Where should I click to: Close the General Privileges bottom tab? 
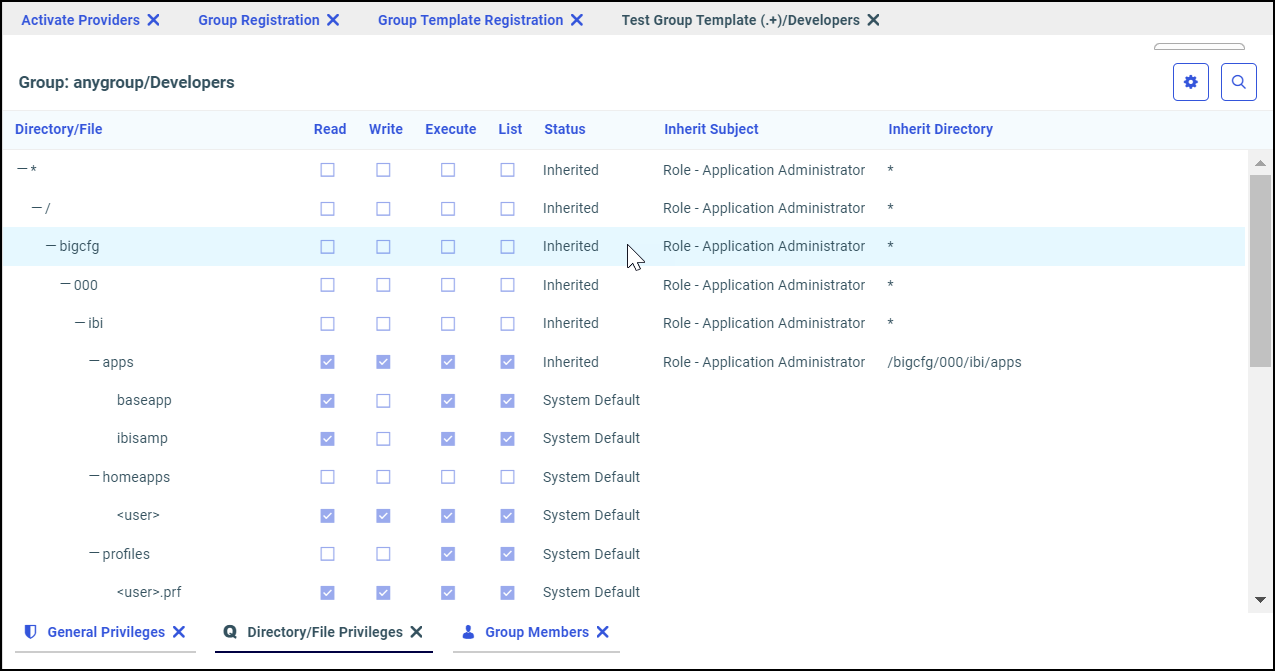tap(178, 631)
